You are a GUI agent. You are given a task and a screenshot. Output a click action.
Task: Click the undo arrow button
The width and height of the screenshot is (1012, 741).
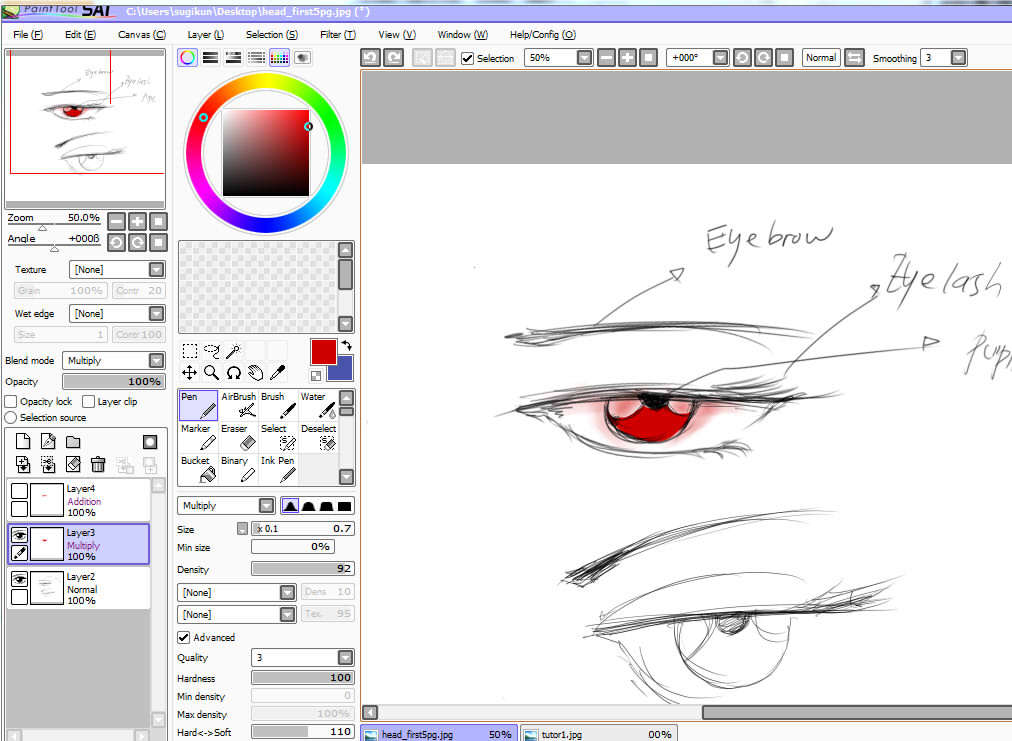coord(369,57)
